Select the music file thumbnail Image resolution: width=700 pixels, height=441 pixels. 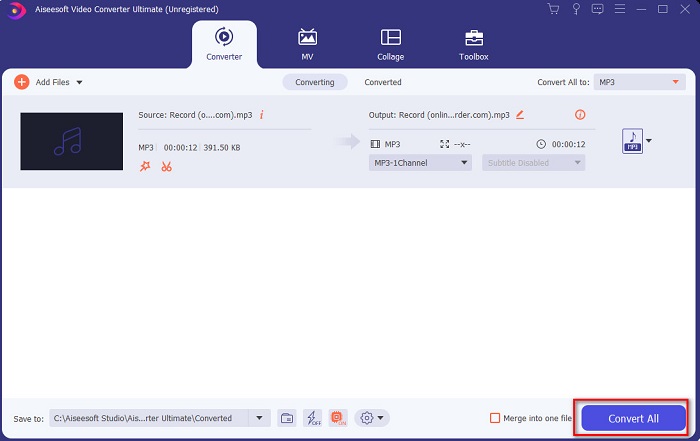[x=71, y=141]
